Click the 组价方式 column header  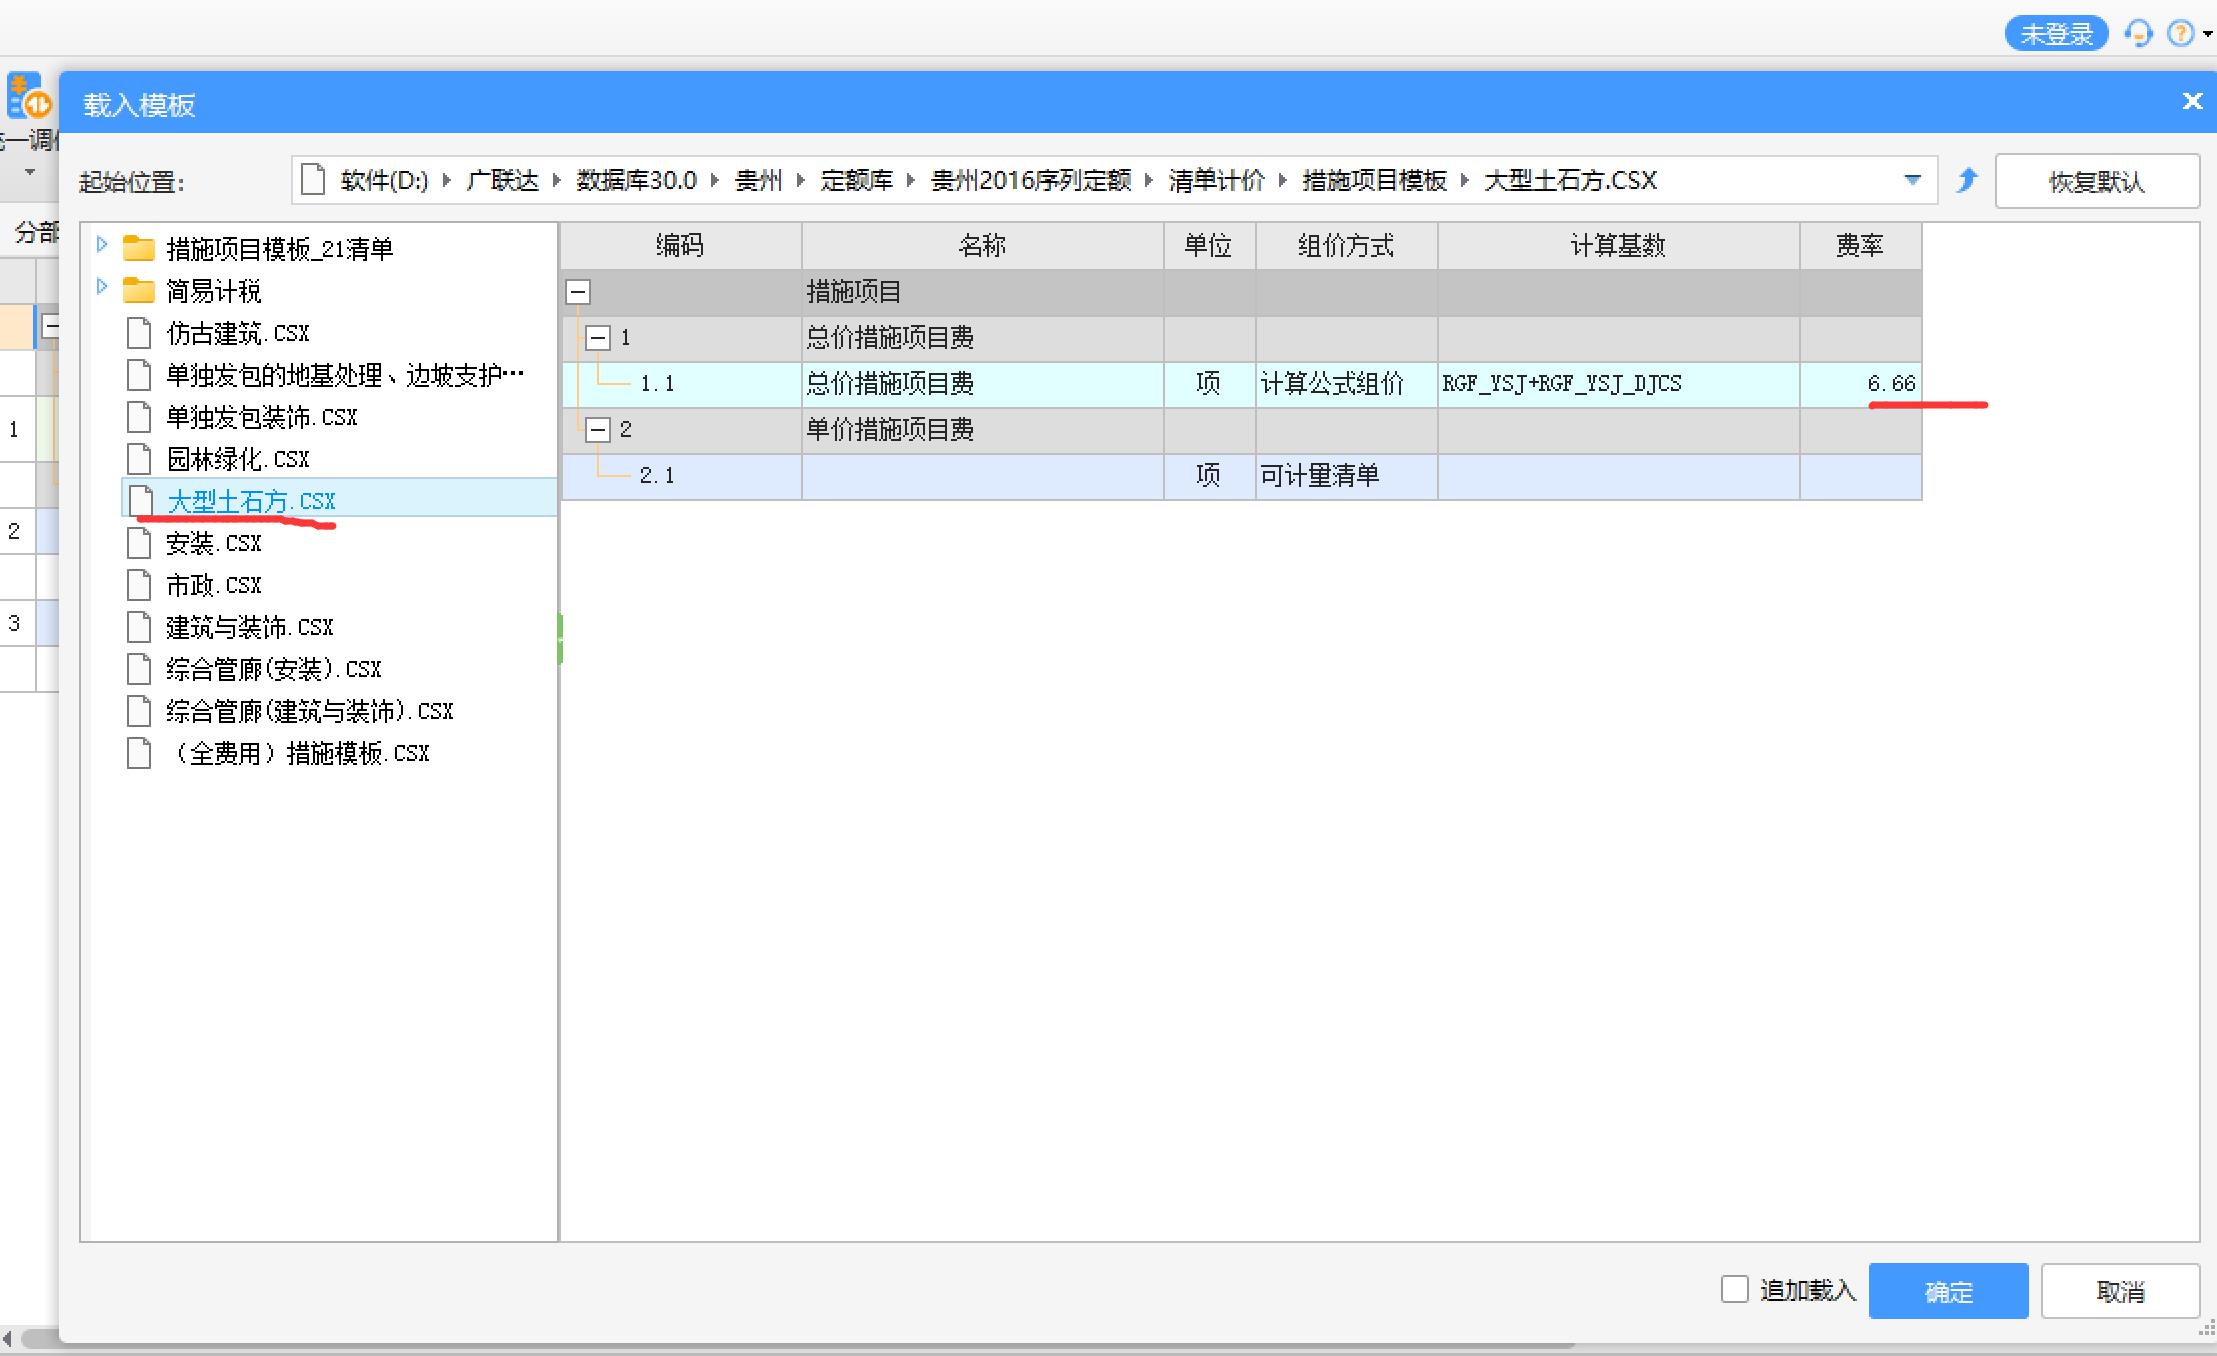coord(1346,246)
